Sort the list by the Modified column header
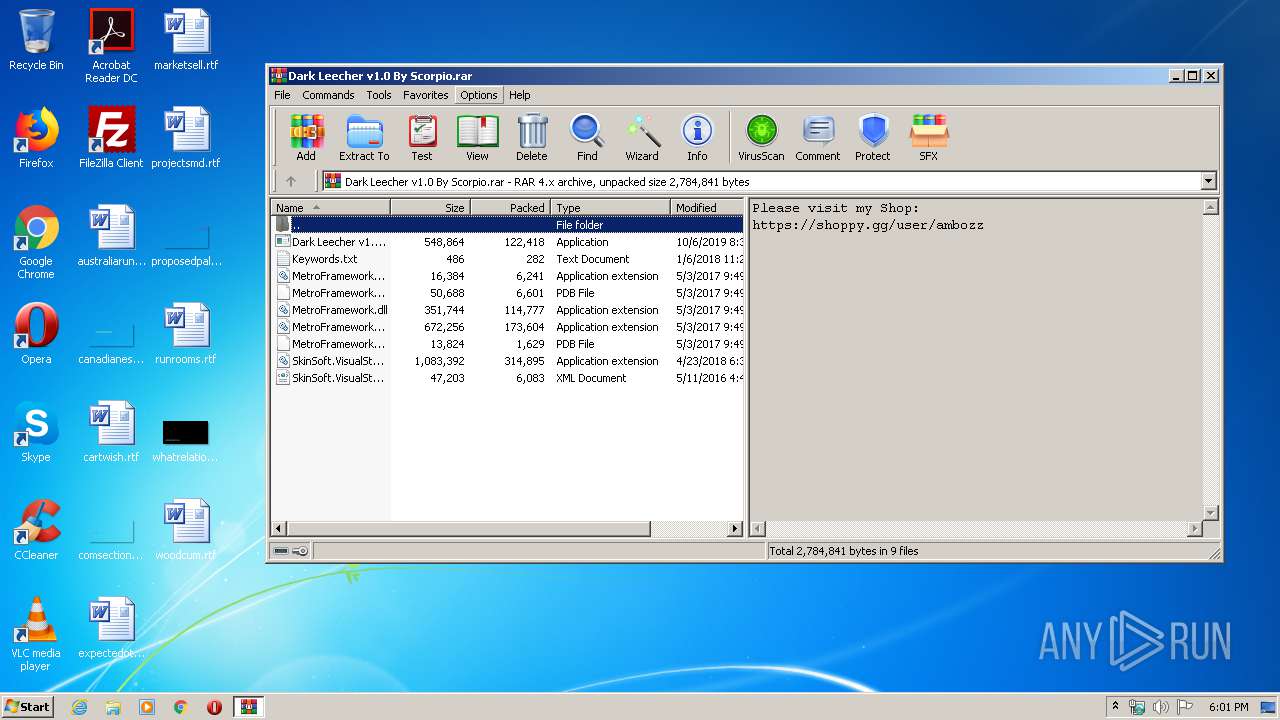1280x720 pixels. click(x=707, y=207)
